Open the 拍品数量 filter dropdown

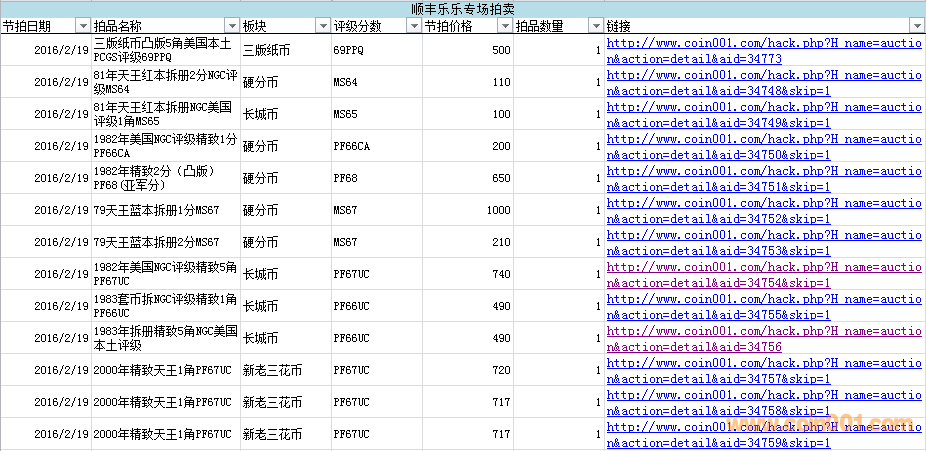coord(596,25)
